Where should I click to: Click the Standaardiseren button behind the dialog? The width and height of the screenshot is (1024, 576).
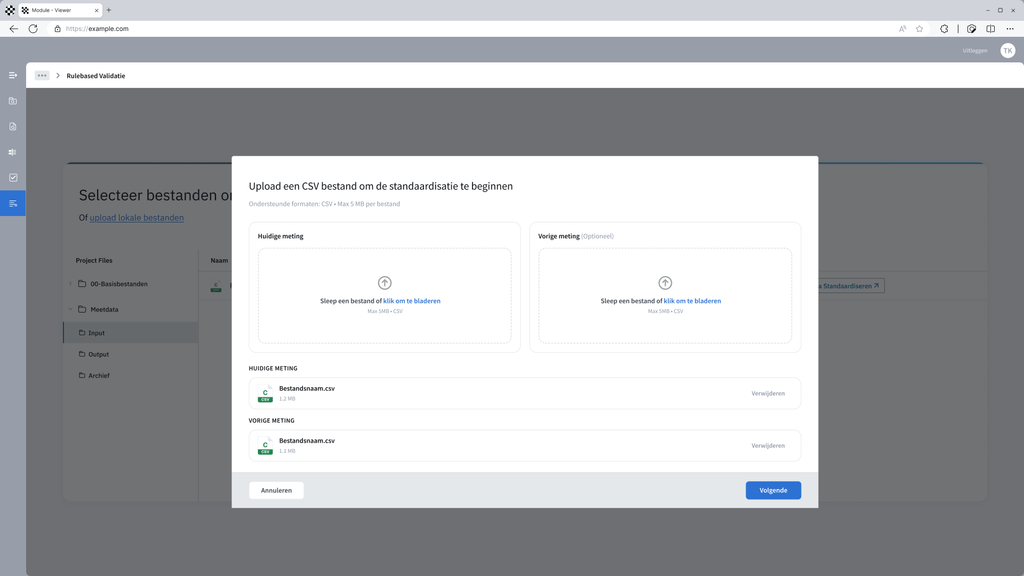click(850, 286)
